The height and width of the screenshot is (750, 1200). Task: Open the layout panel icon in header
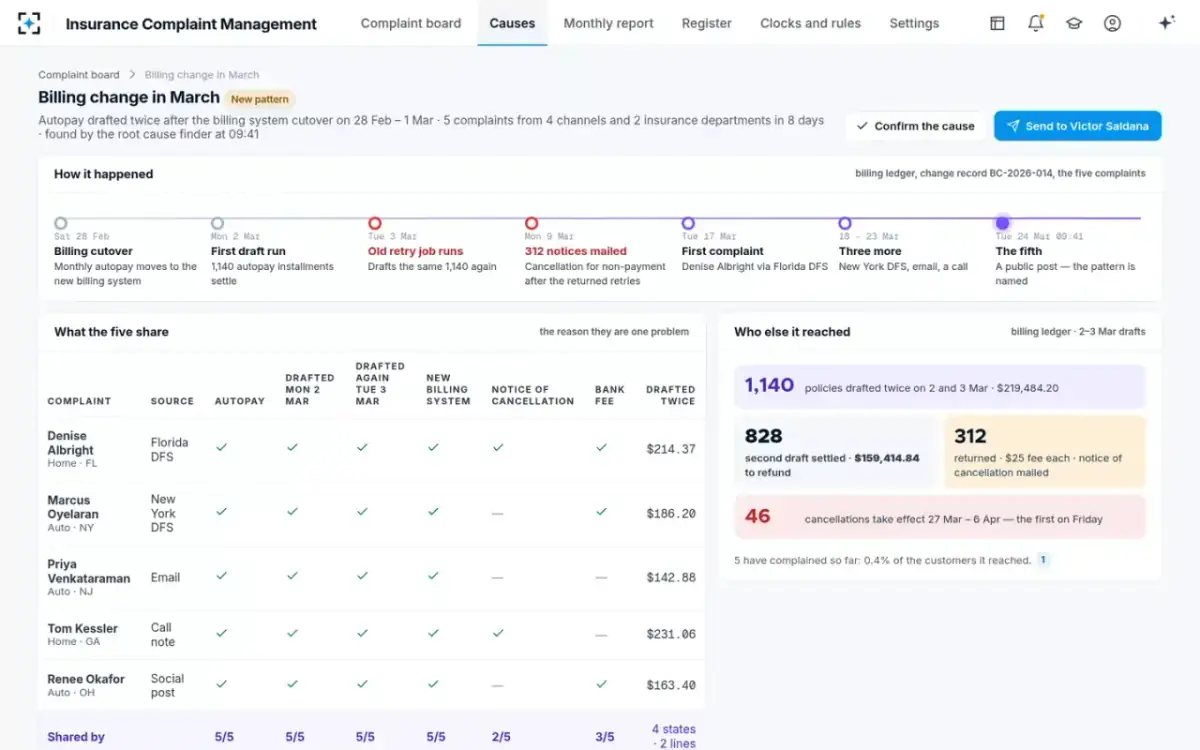click(997, 23)
